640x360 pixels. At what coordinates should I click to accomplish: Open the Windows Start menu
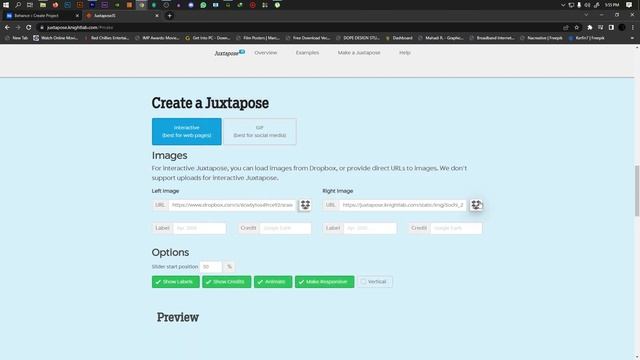[6, 5]
